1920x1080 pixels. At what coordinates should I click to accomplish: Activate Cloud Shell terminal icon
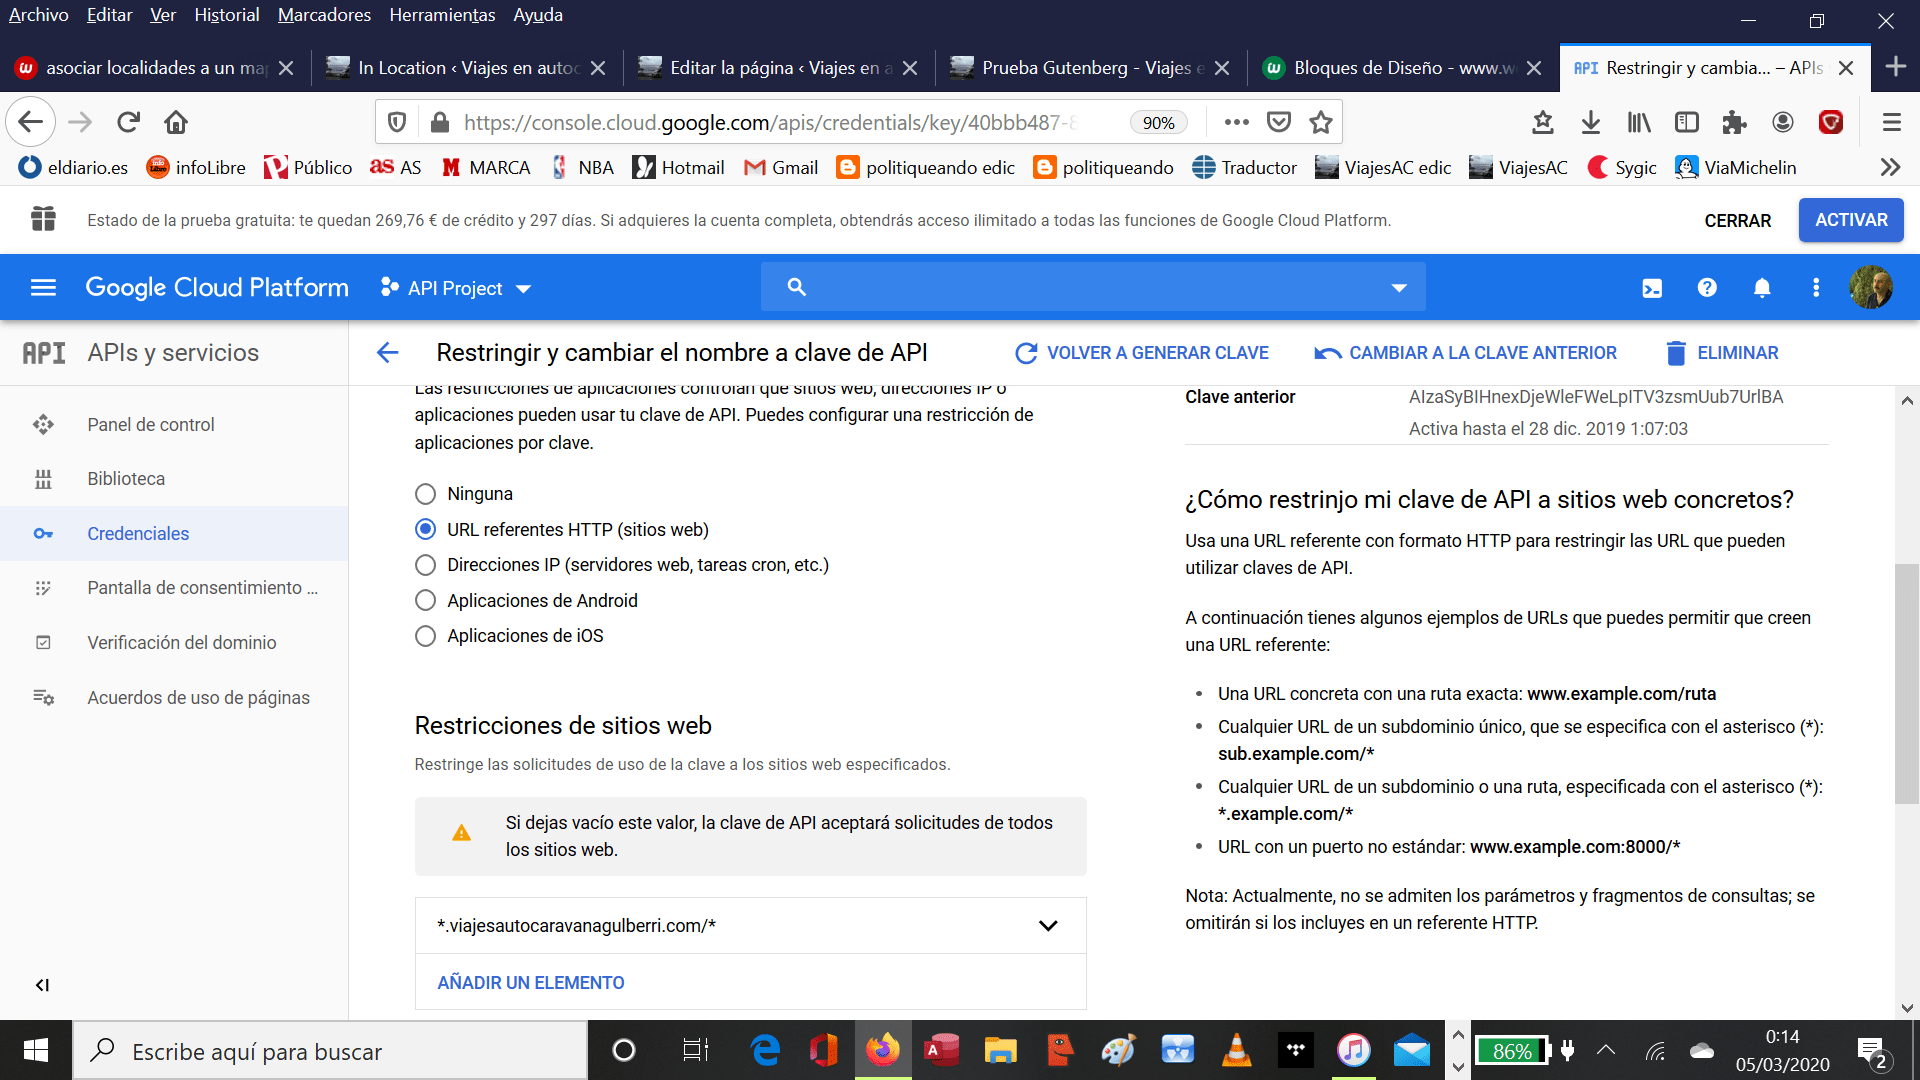click(1652, 288)
